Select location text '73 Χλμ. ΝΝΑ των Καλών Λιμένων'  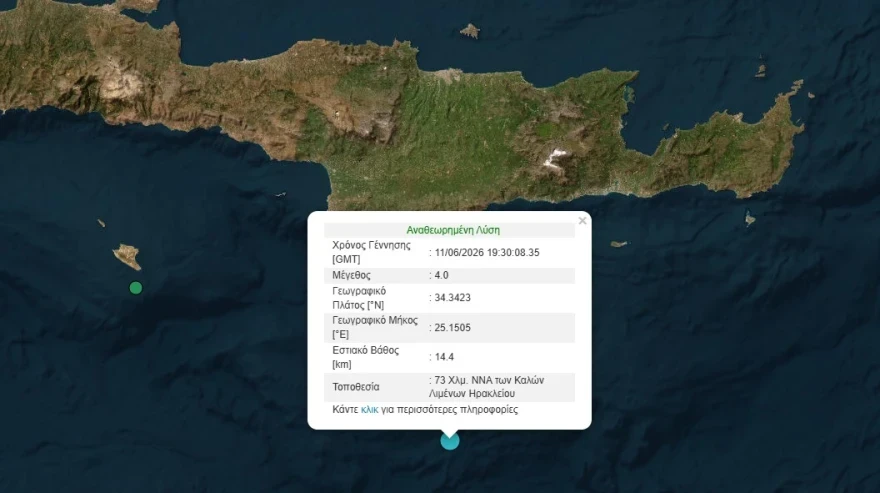click(x=487, y=387)
